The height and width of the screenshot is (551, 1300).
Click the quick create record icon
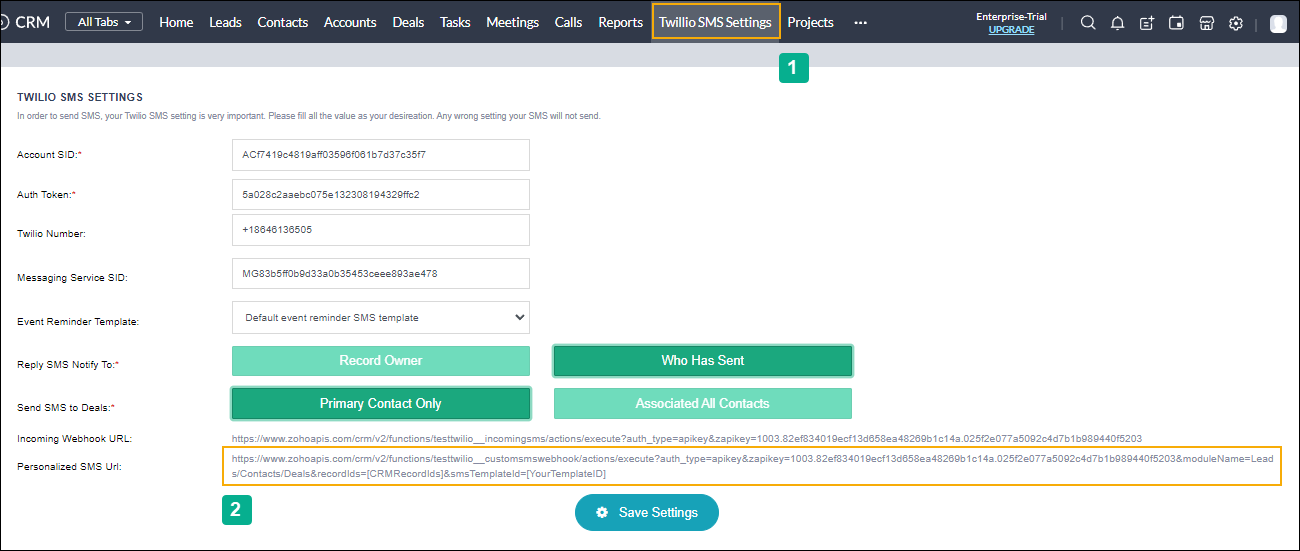coord(1147,23)
